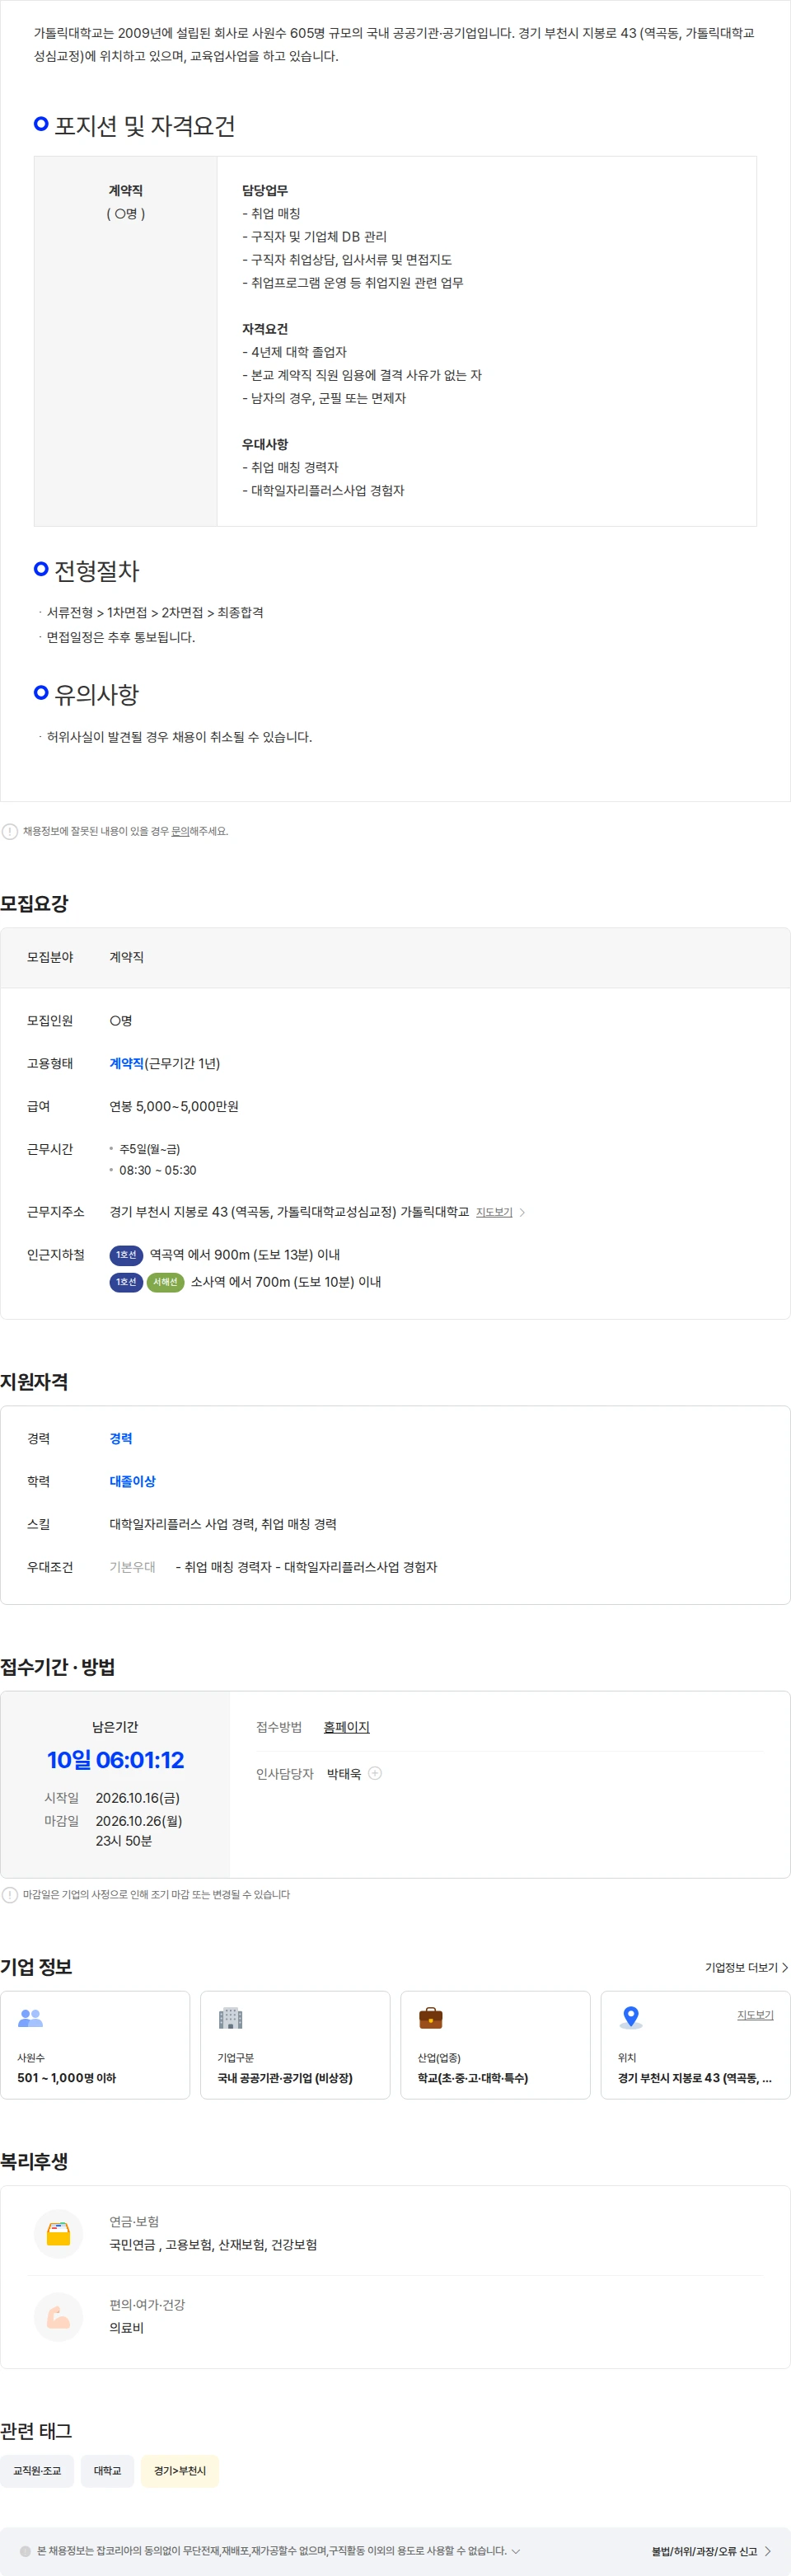Image resolution: width=791 pixels, height=2576 pixels.
Task: Open 지도보기 in 위치 card
Action: click(x=755, y=2015)
